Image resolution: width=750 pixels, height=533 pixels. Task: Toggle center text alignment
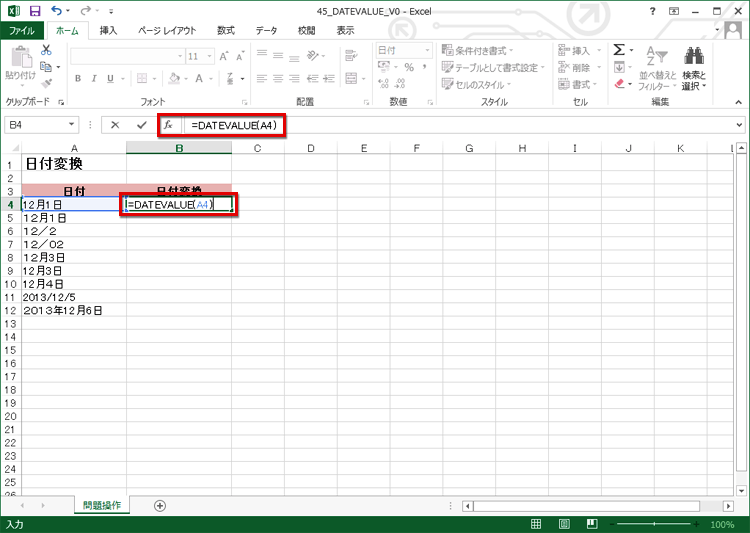click(278, 78)
